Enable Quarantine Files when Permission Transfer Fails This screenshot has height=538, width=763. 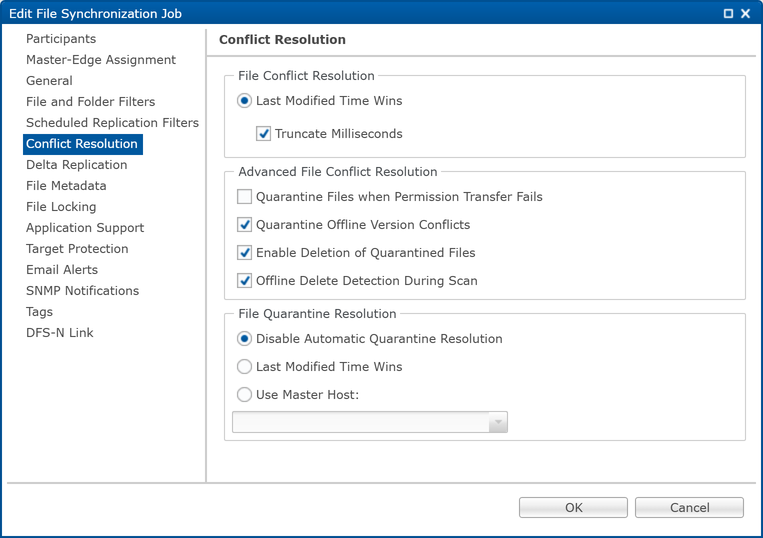(244, 197)
